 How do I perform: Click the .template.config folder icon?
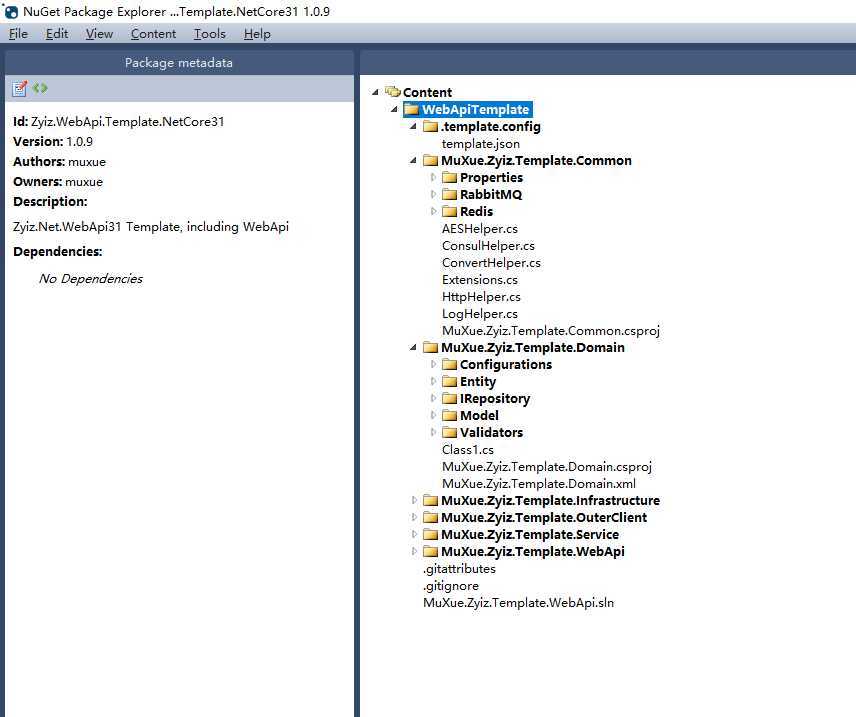(x=431, y=126)
